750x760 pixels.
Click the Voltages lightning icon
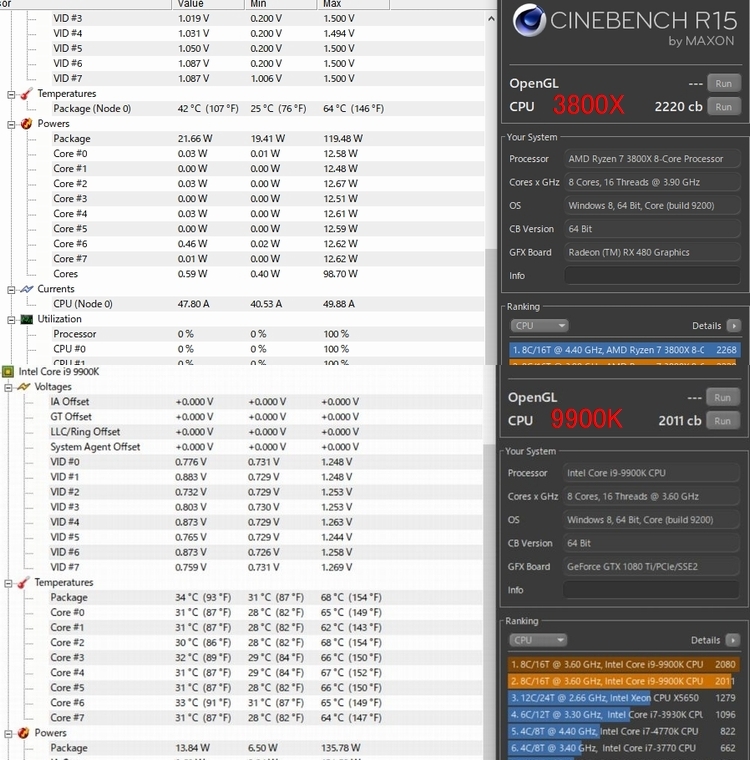(23, 387)
